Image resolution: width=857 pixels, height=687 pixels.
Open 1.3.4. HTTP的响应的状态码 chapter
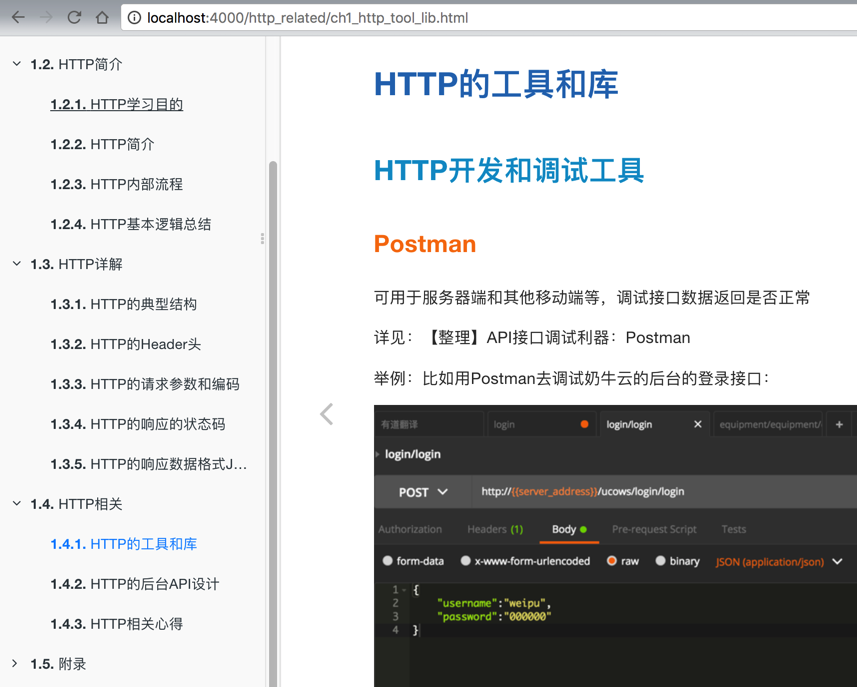(138, 424)
